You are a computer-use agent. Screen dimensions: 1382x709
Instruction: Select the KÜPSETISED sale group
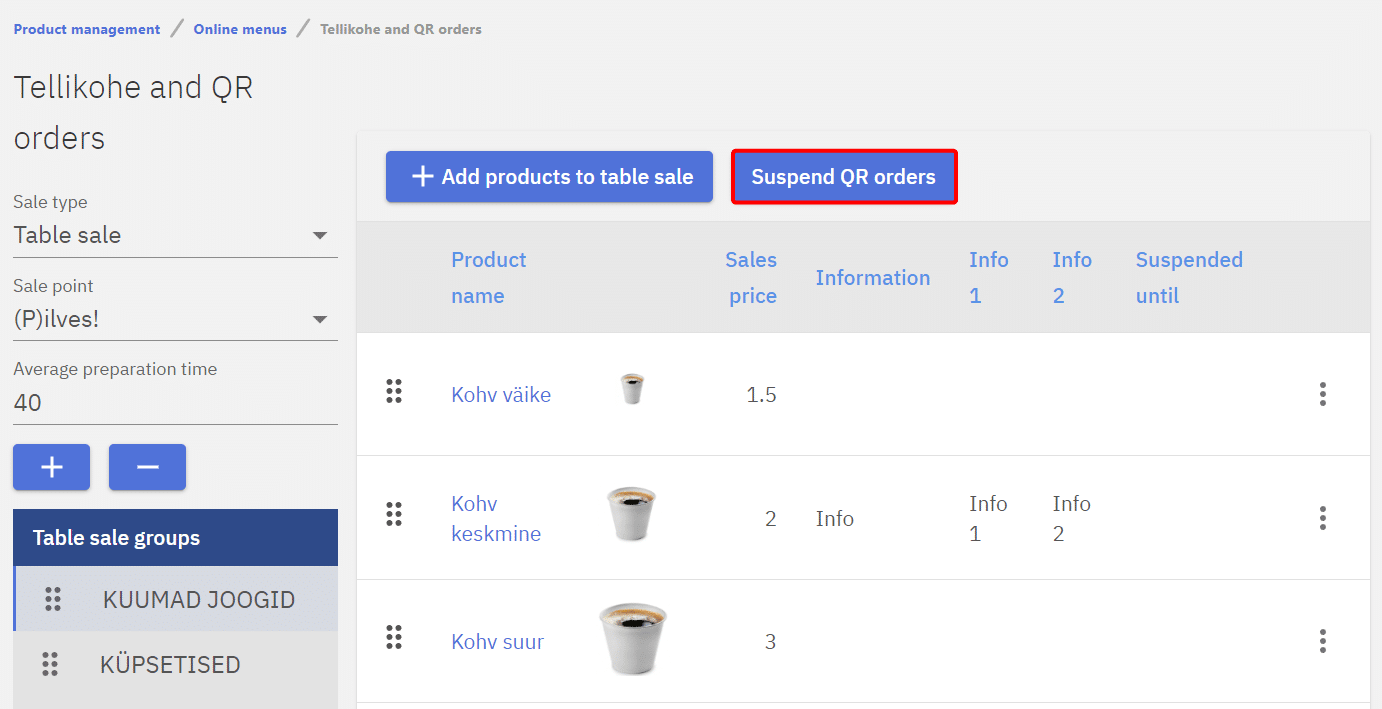click(170, 664)
